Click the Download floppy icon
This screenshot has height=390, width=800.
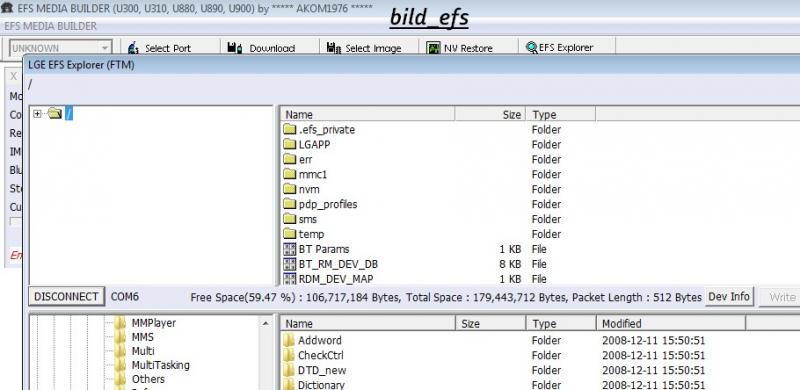(235, 48)
